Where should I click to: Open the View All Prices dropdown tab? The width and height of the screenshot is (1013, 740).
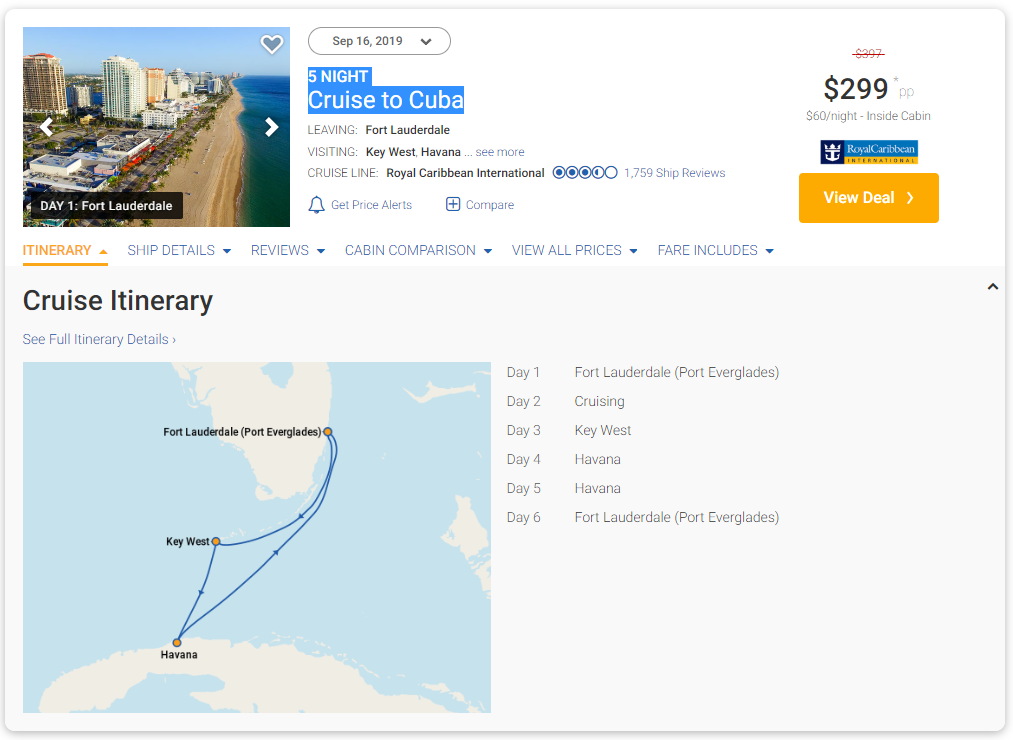pos(574,250)
